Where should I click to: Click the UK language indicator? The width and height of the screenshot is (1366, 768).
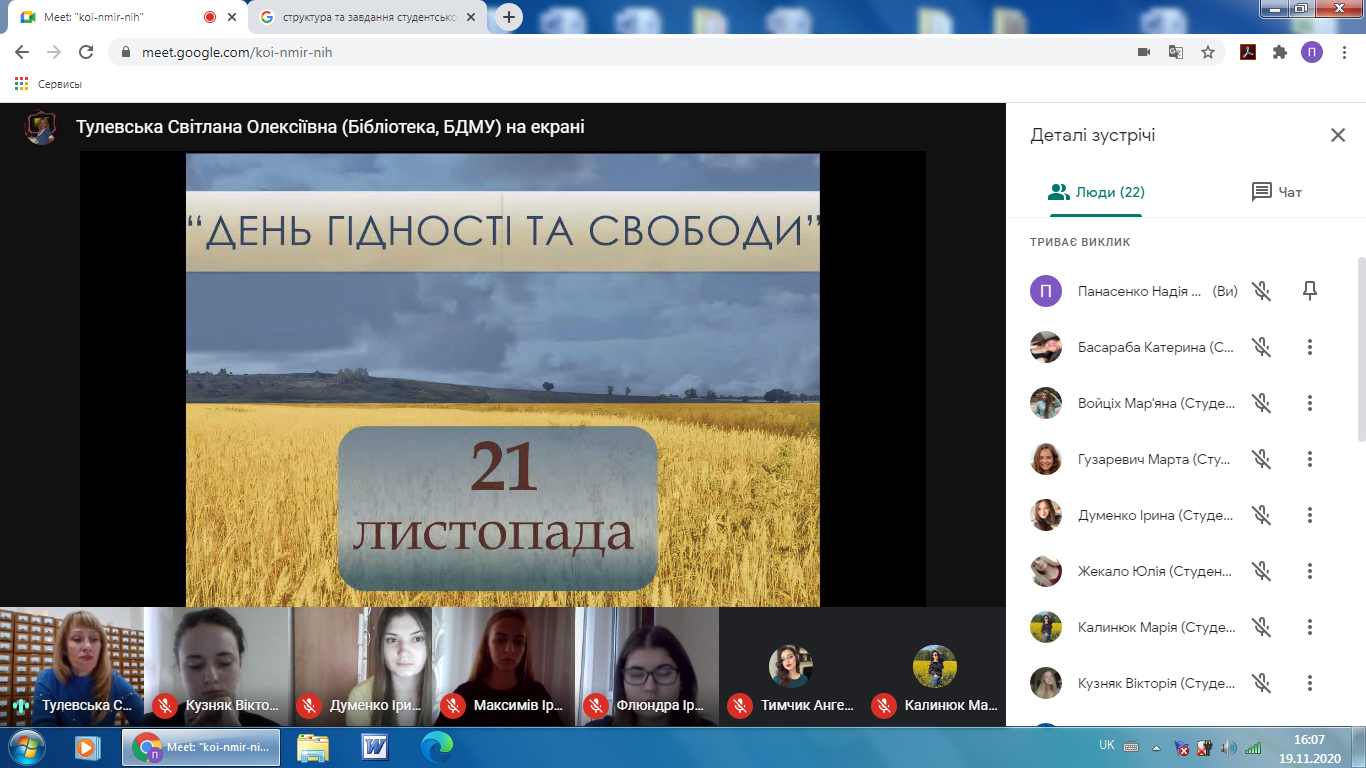point(1106,746)
